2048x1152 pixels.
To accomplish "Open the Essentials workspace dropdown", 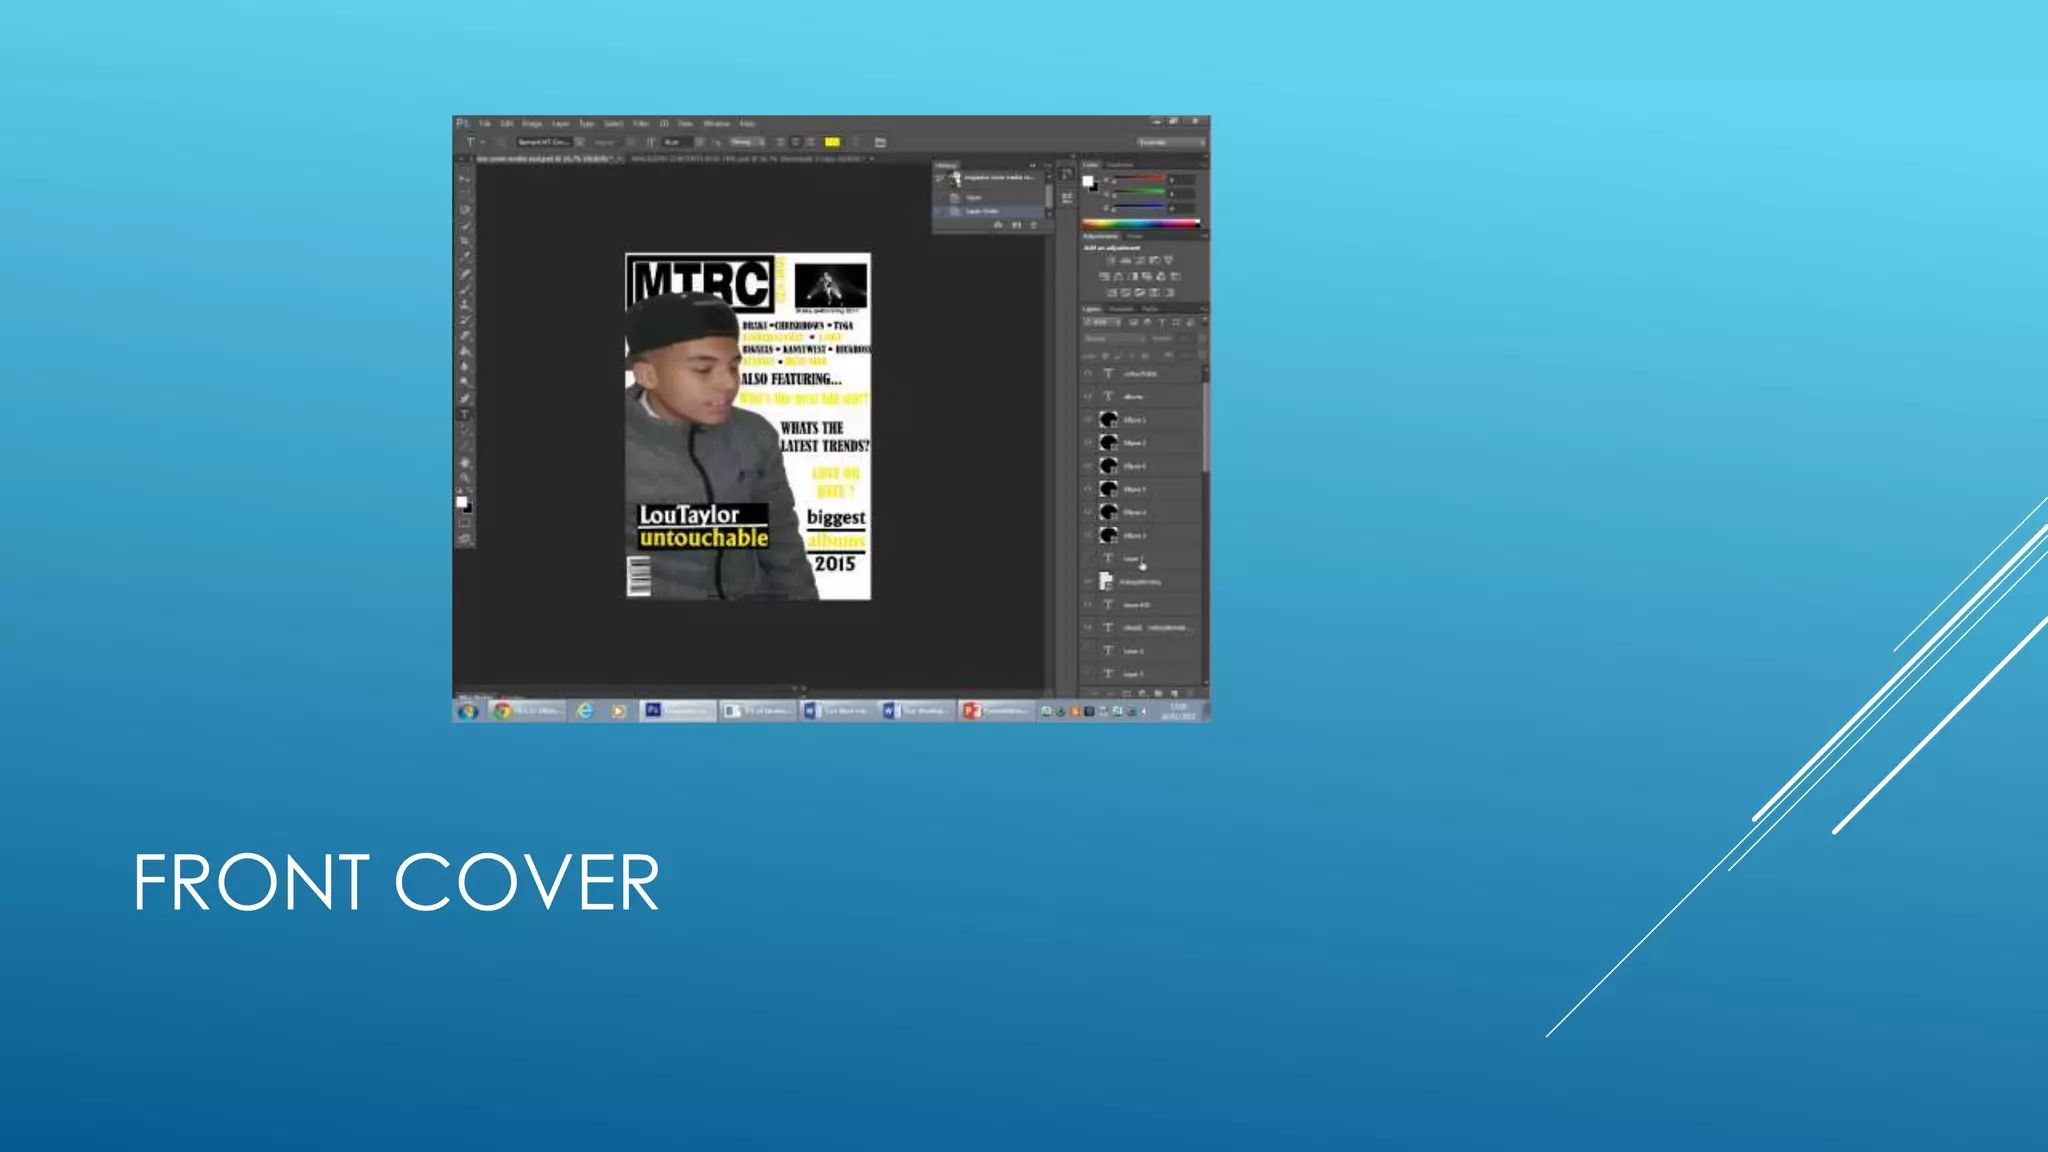I will point(1171,142).
